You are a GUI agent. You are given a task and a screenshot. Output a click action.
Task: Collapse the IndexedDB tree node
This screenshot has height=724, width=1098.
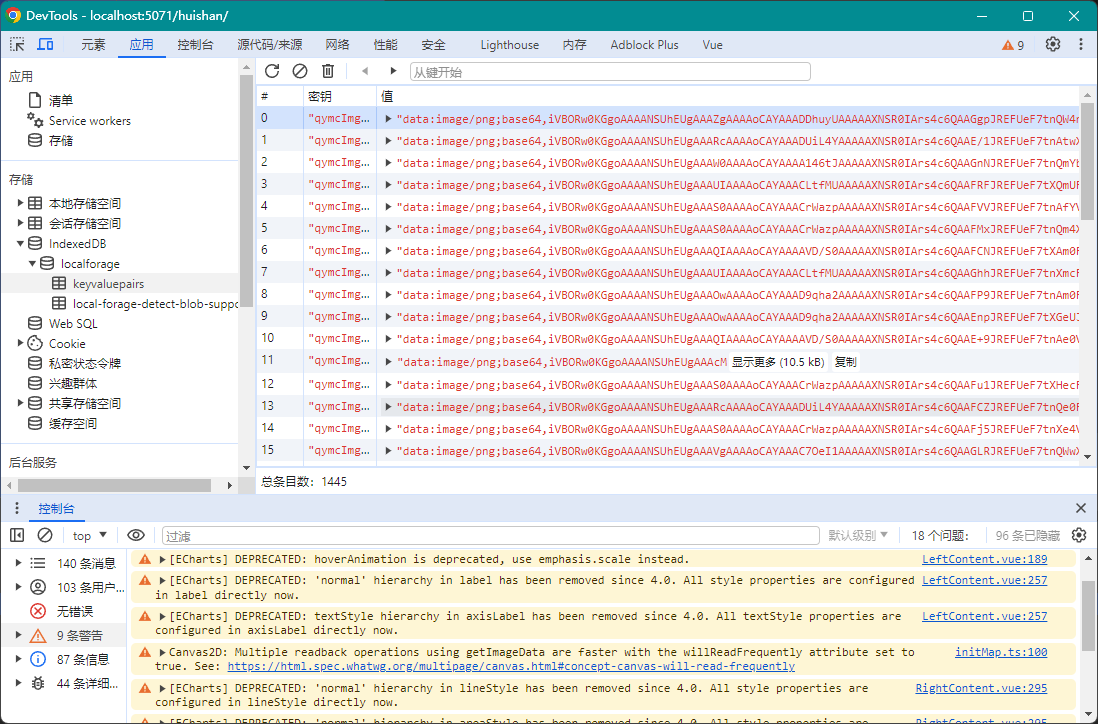pyautogui.click(x=20, y=244)
